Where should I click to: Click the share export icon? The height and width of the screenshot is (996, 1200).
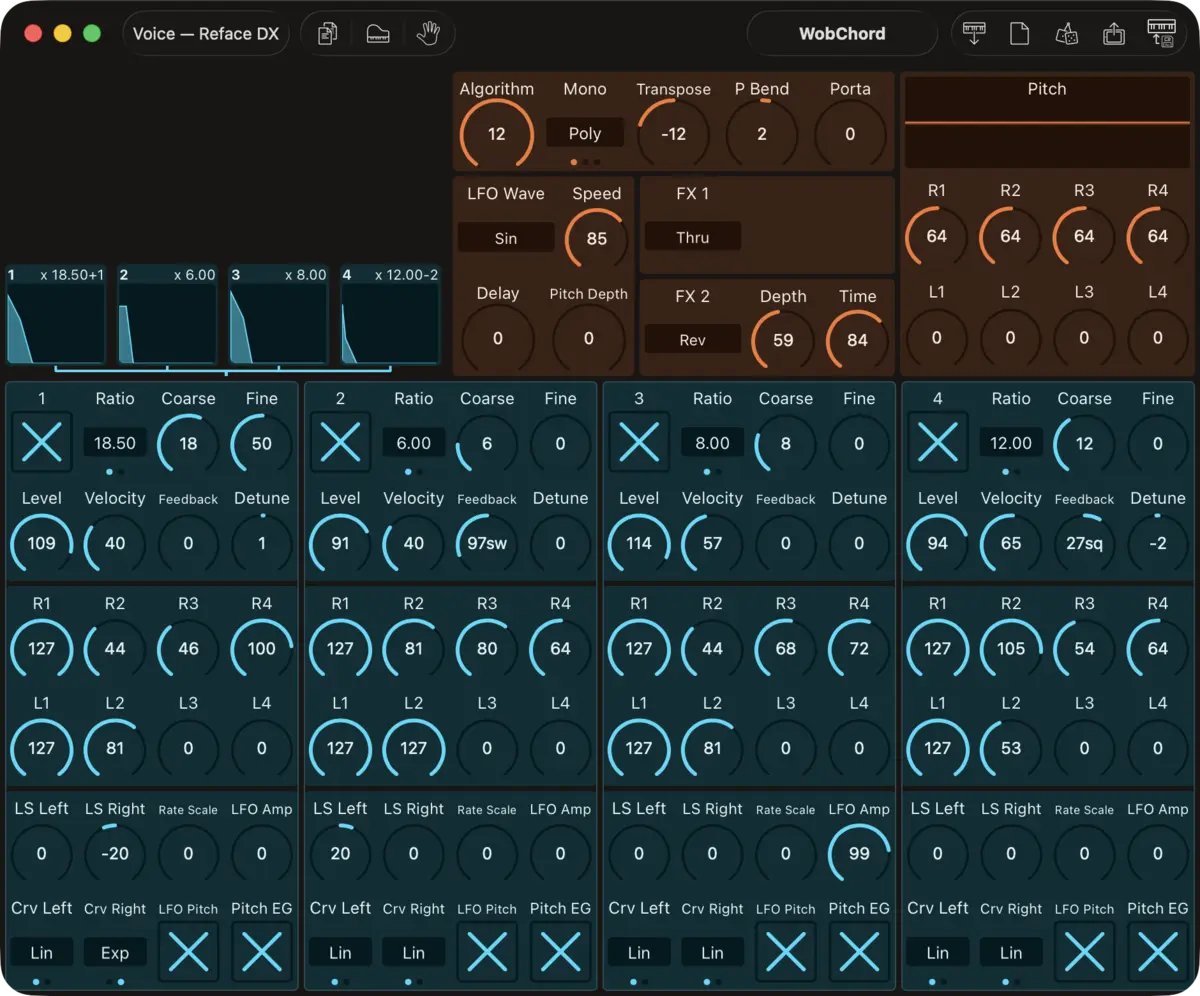click(1113, 34)
